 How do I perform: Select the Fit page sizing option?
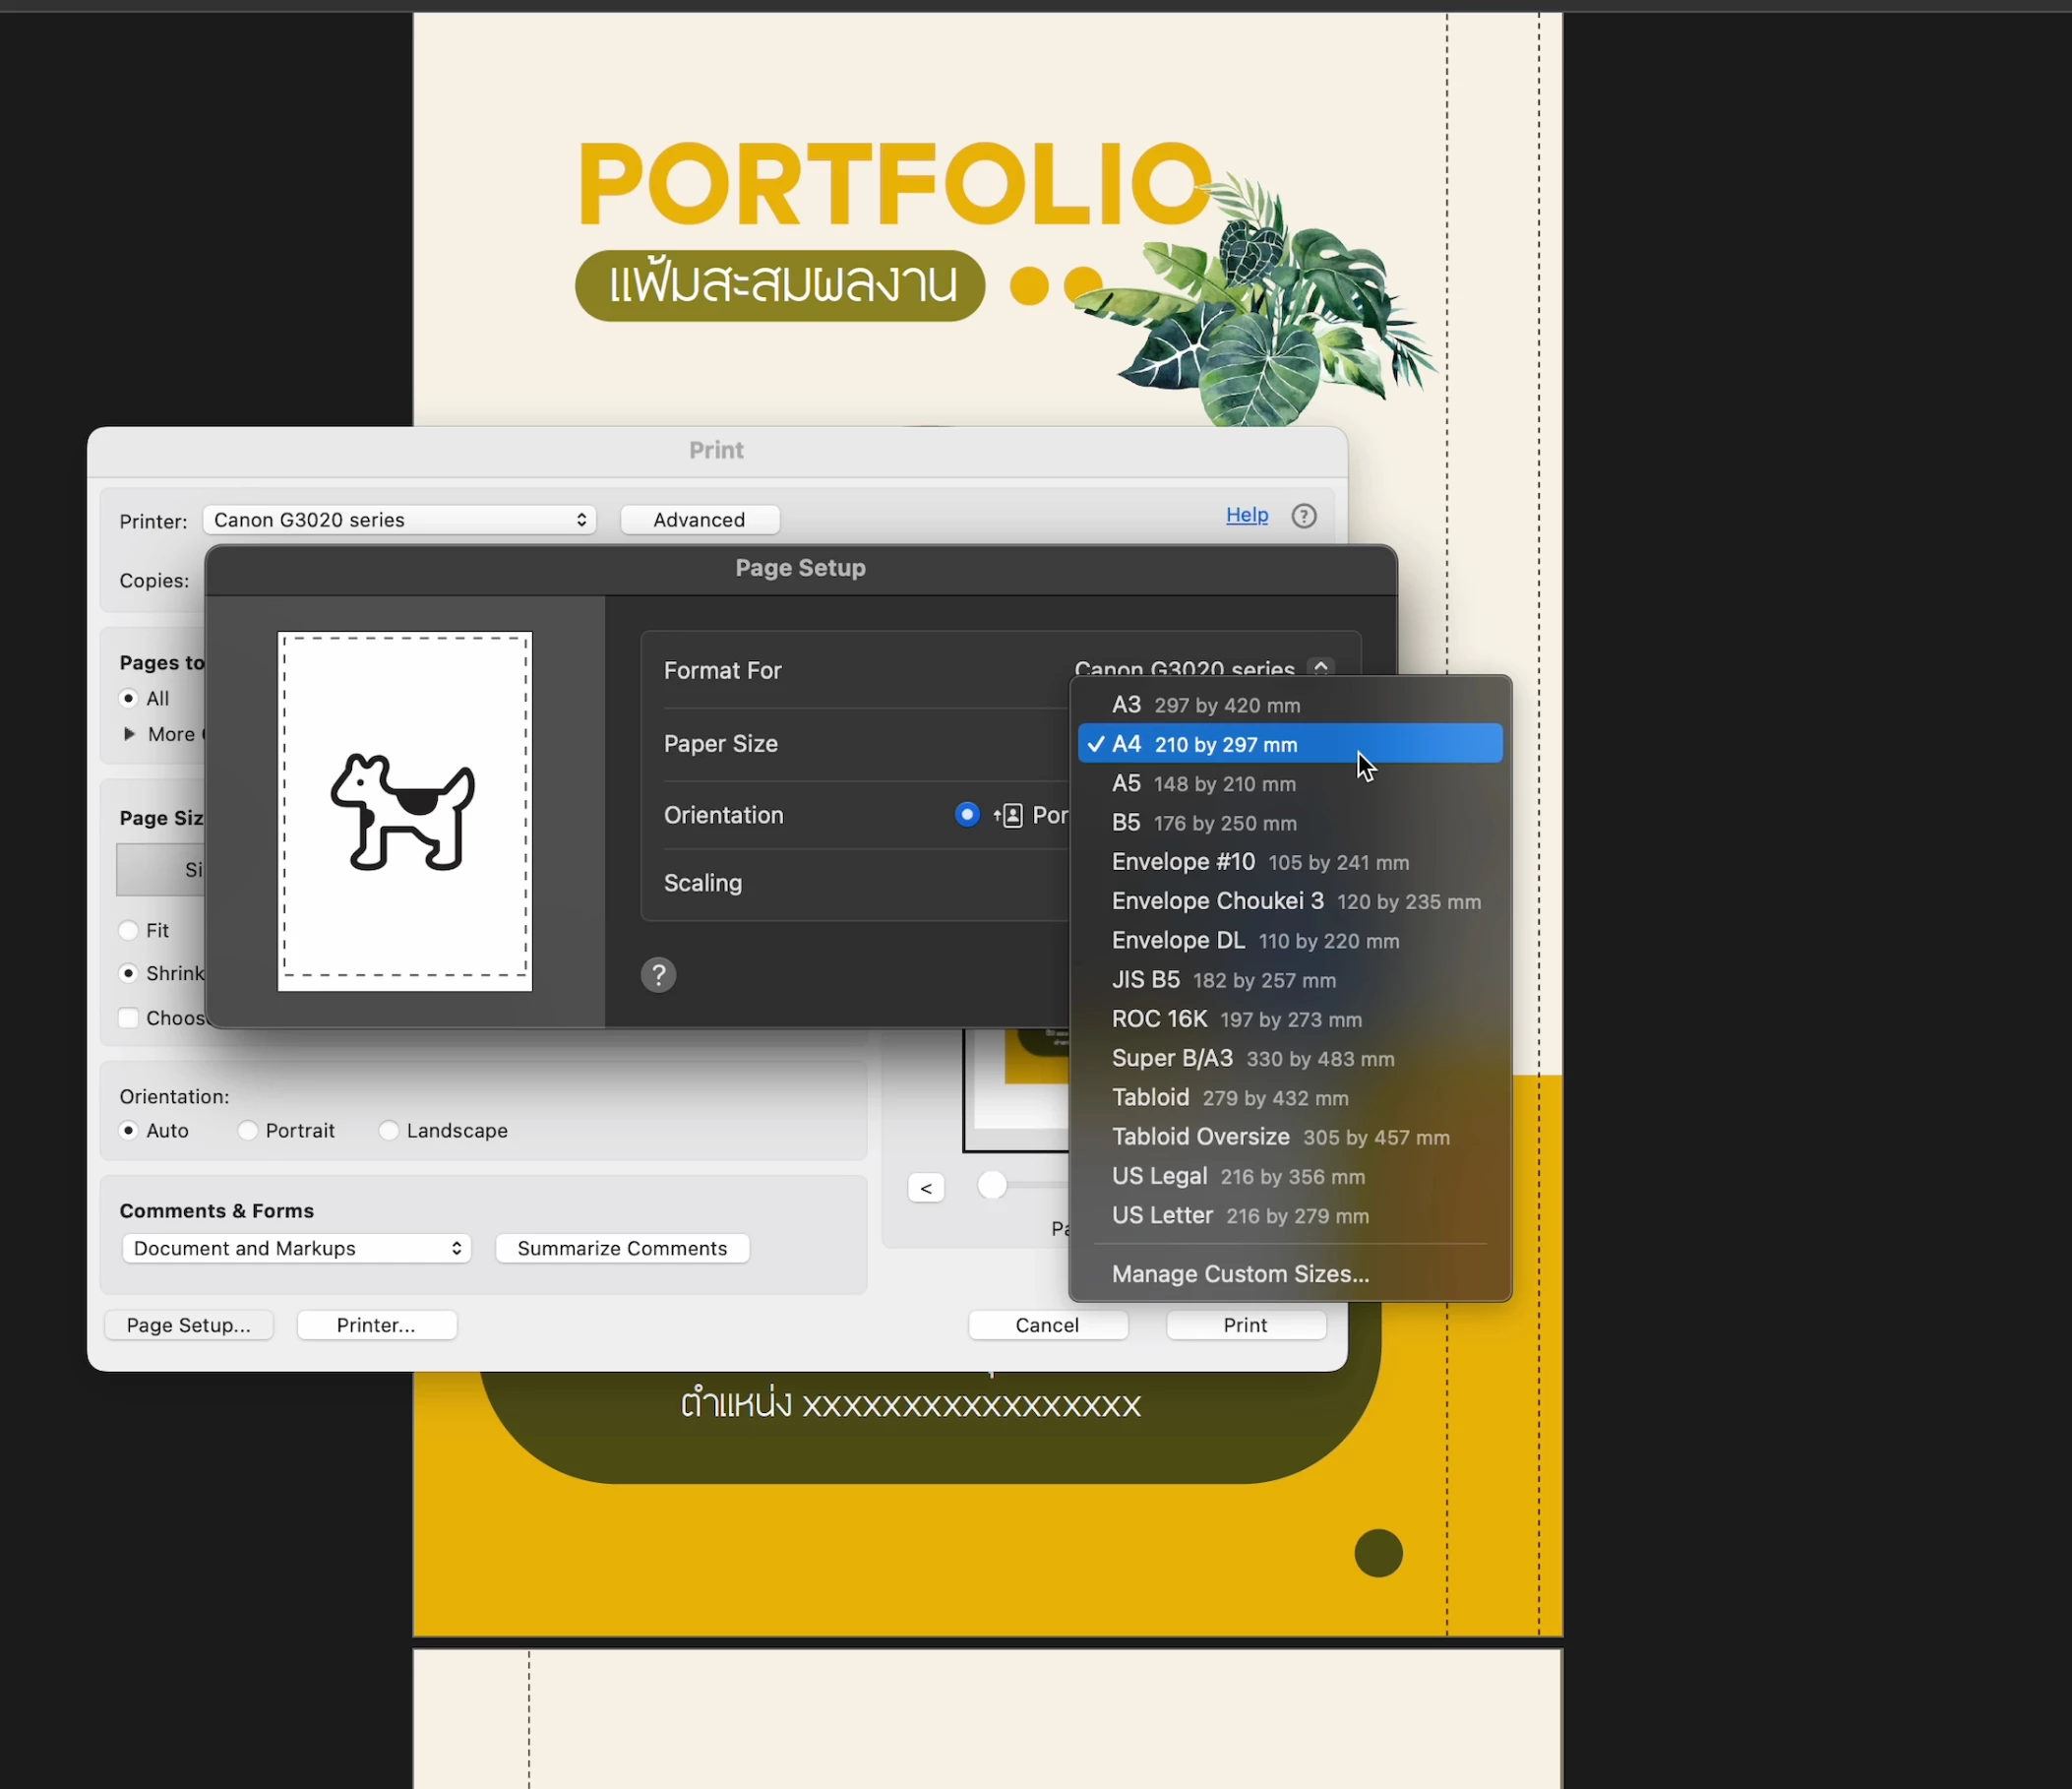129,931
